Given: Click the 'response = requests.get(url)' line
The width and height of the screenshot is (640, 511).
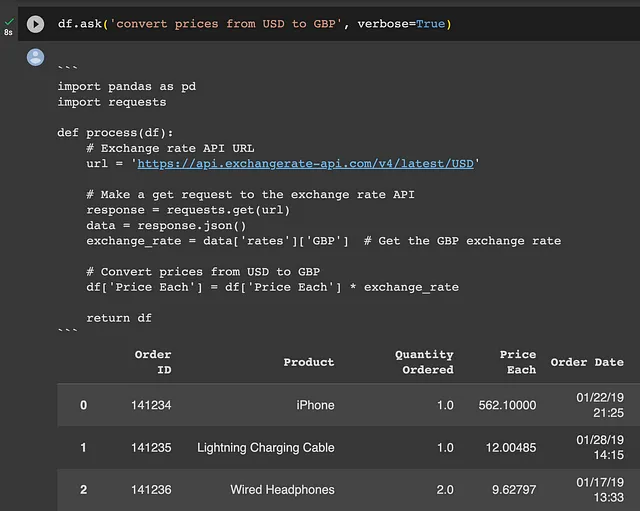Looking at the screenshot, I should [x=188, y=210].
